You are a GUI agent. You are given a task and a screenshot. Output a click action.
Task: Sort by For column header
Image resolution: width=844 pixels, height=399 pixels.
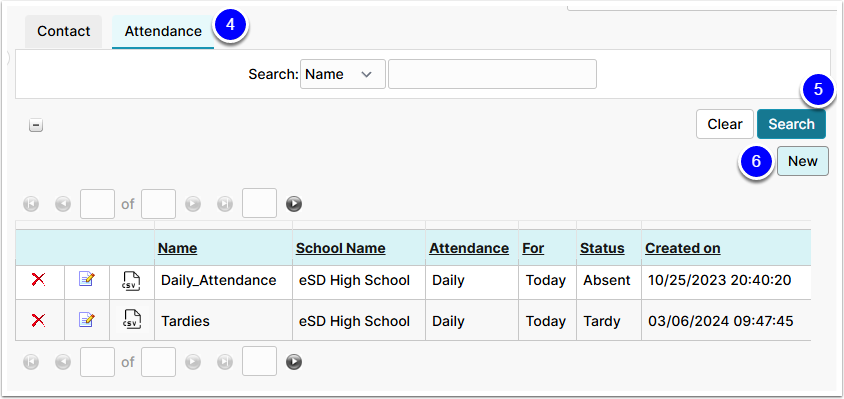coord(533,248)
